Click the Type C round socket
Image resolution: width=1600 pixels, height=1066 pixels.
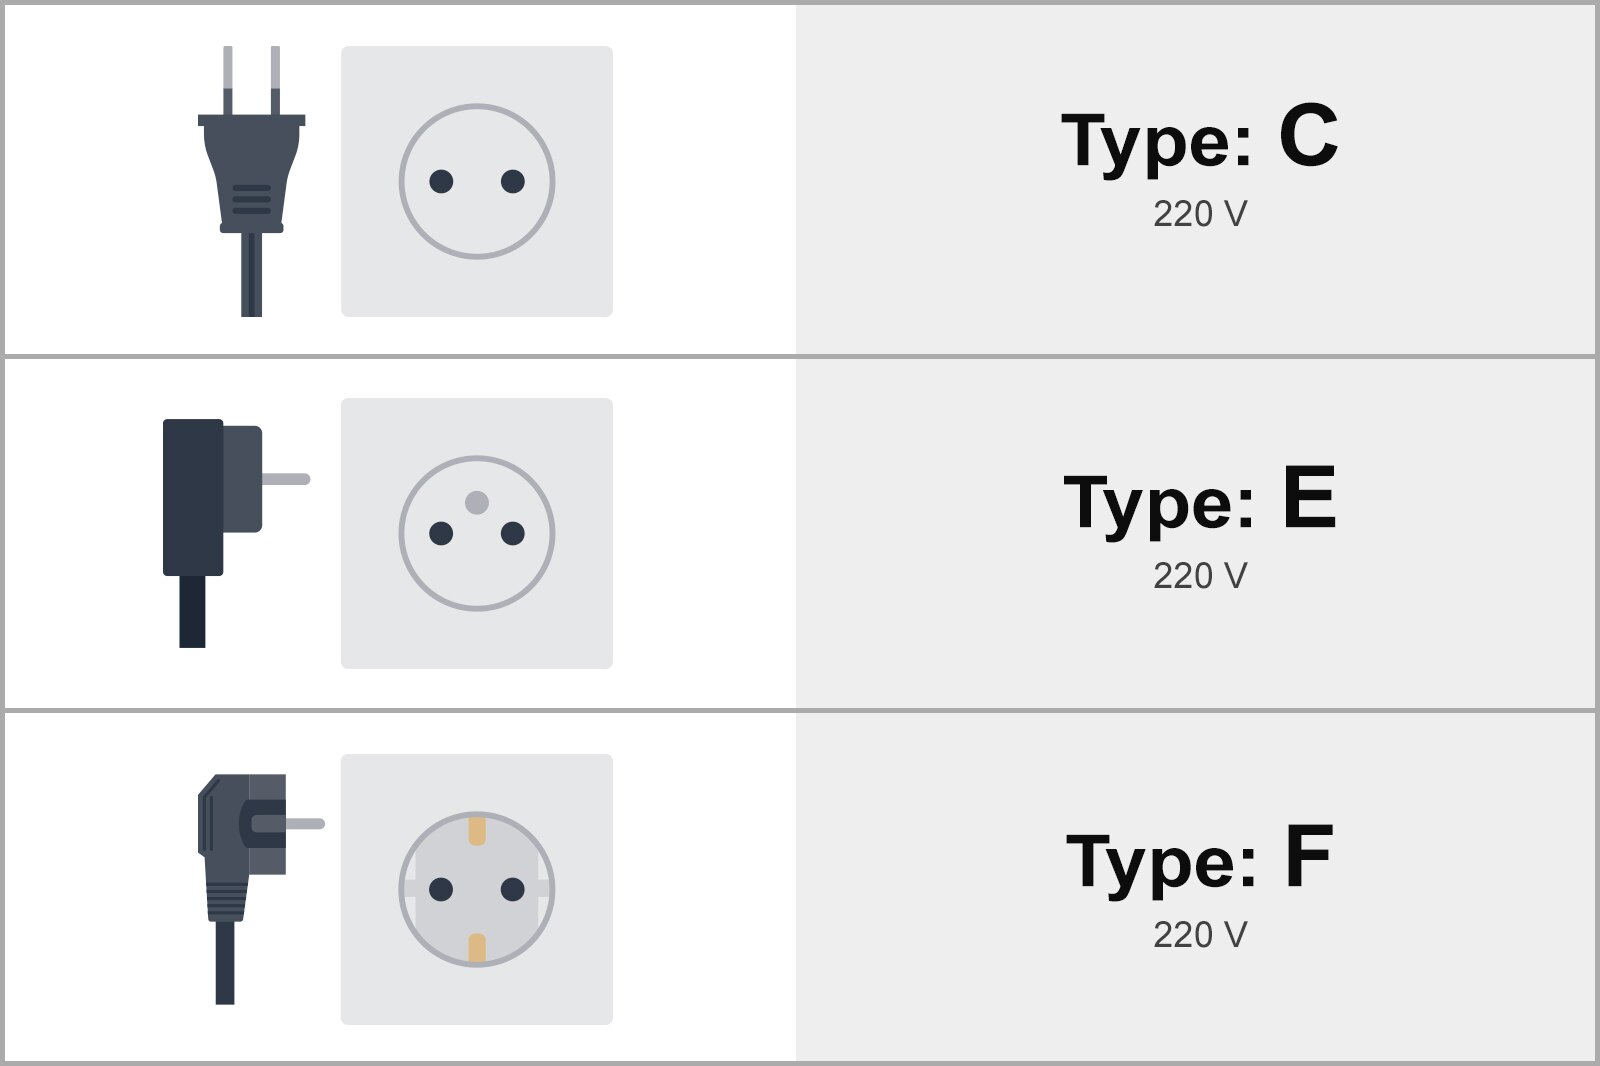pos(477,181)
